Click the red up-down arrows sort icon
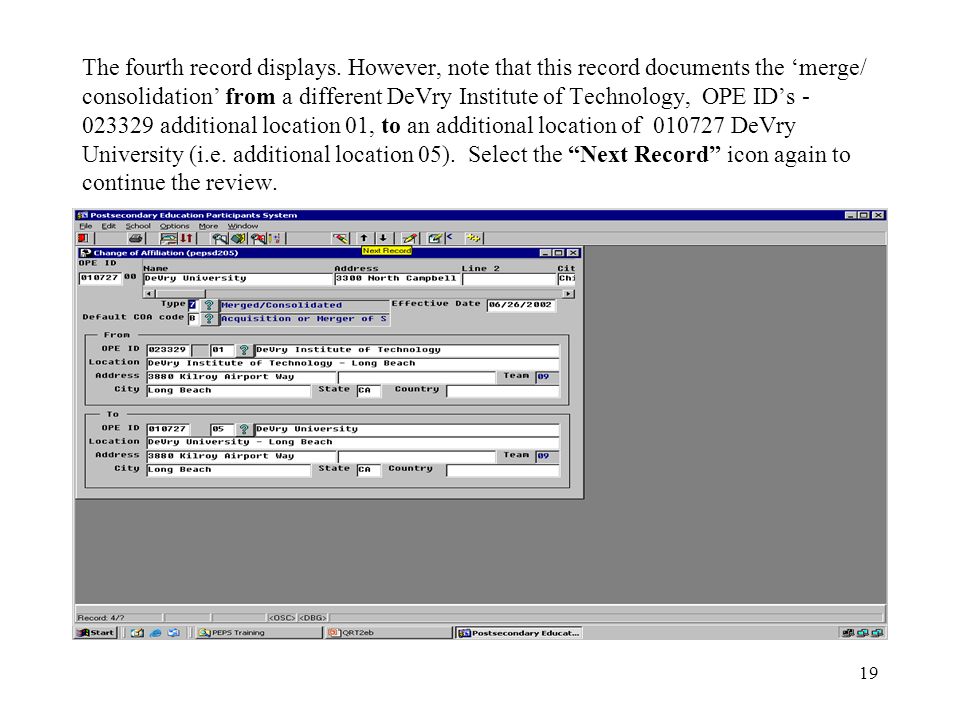Image resolution: width=960 pixels, height=720 pixels. click(186, 238)
